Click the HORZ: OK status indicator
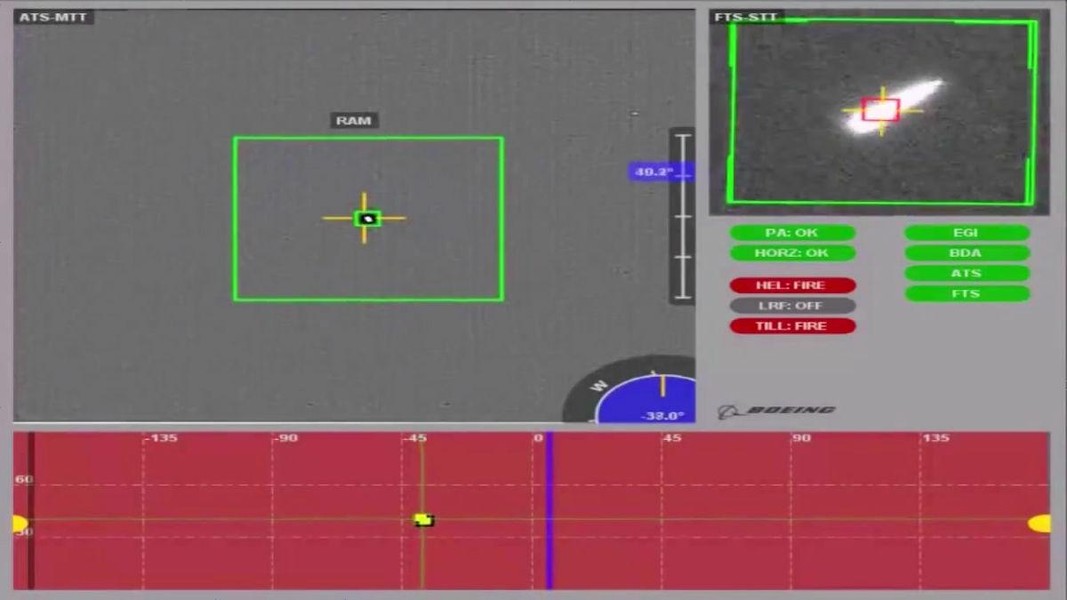 (792, 253)
